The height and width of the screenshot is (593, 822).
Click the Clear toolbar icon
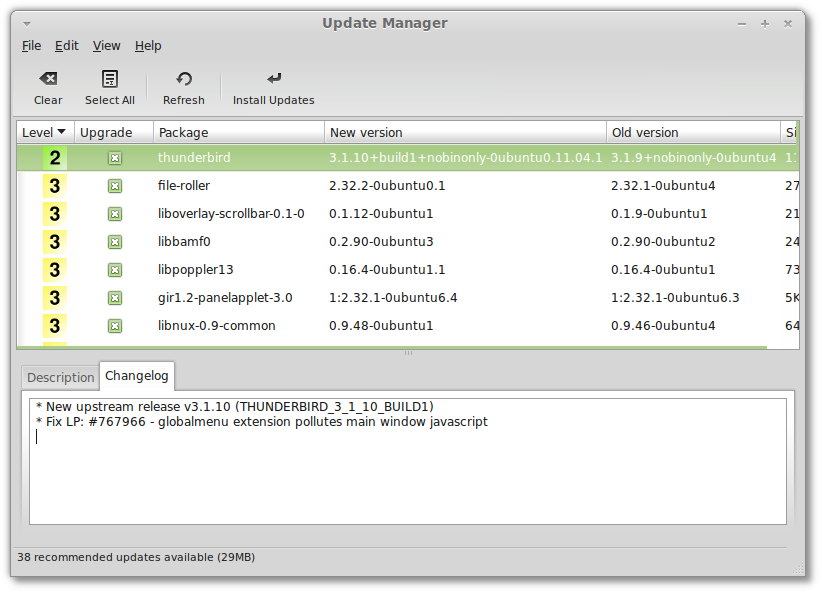pyautogui.click(x=48, y=79)
